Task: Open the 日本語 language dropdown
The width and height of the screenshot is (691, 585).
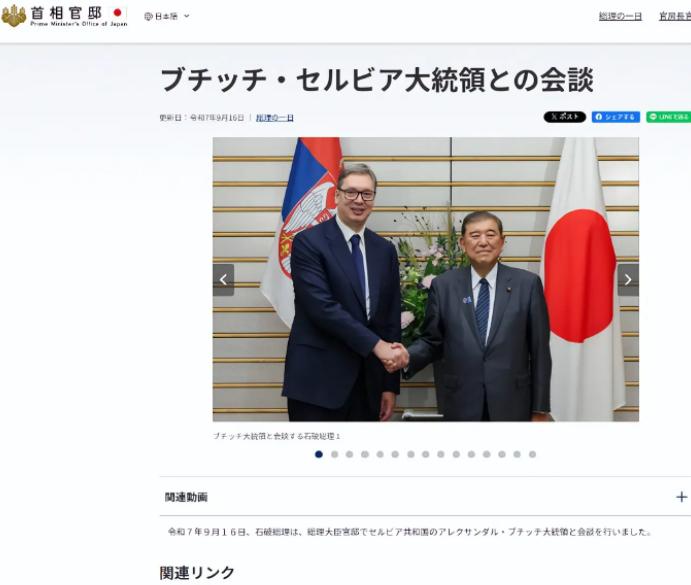Action: (x=167, y=16)
